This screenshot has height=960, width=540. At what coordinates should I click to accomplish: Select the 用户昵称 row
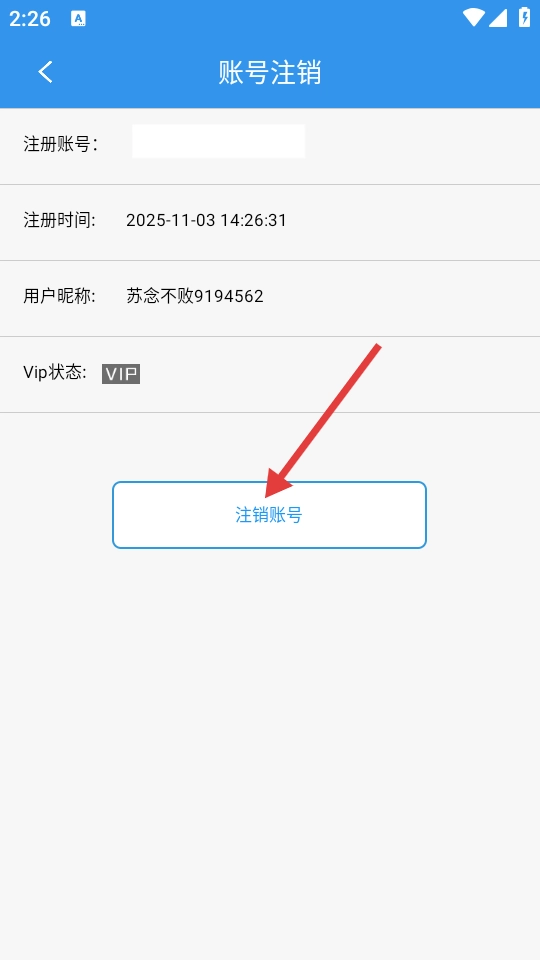click(x=270, y=298)
